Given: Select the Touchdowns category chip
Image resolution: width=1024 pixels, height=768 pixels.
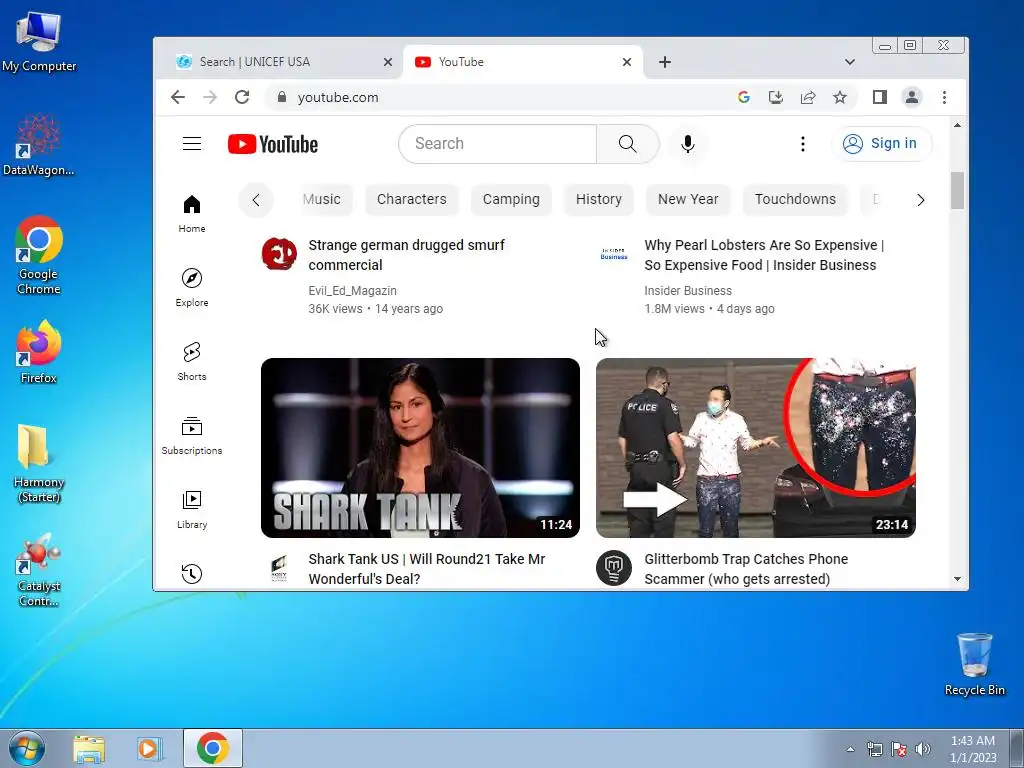Looking at the screenshot, I should [795, 199].
